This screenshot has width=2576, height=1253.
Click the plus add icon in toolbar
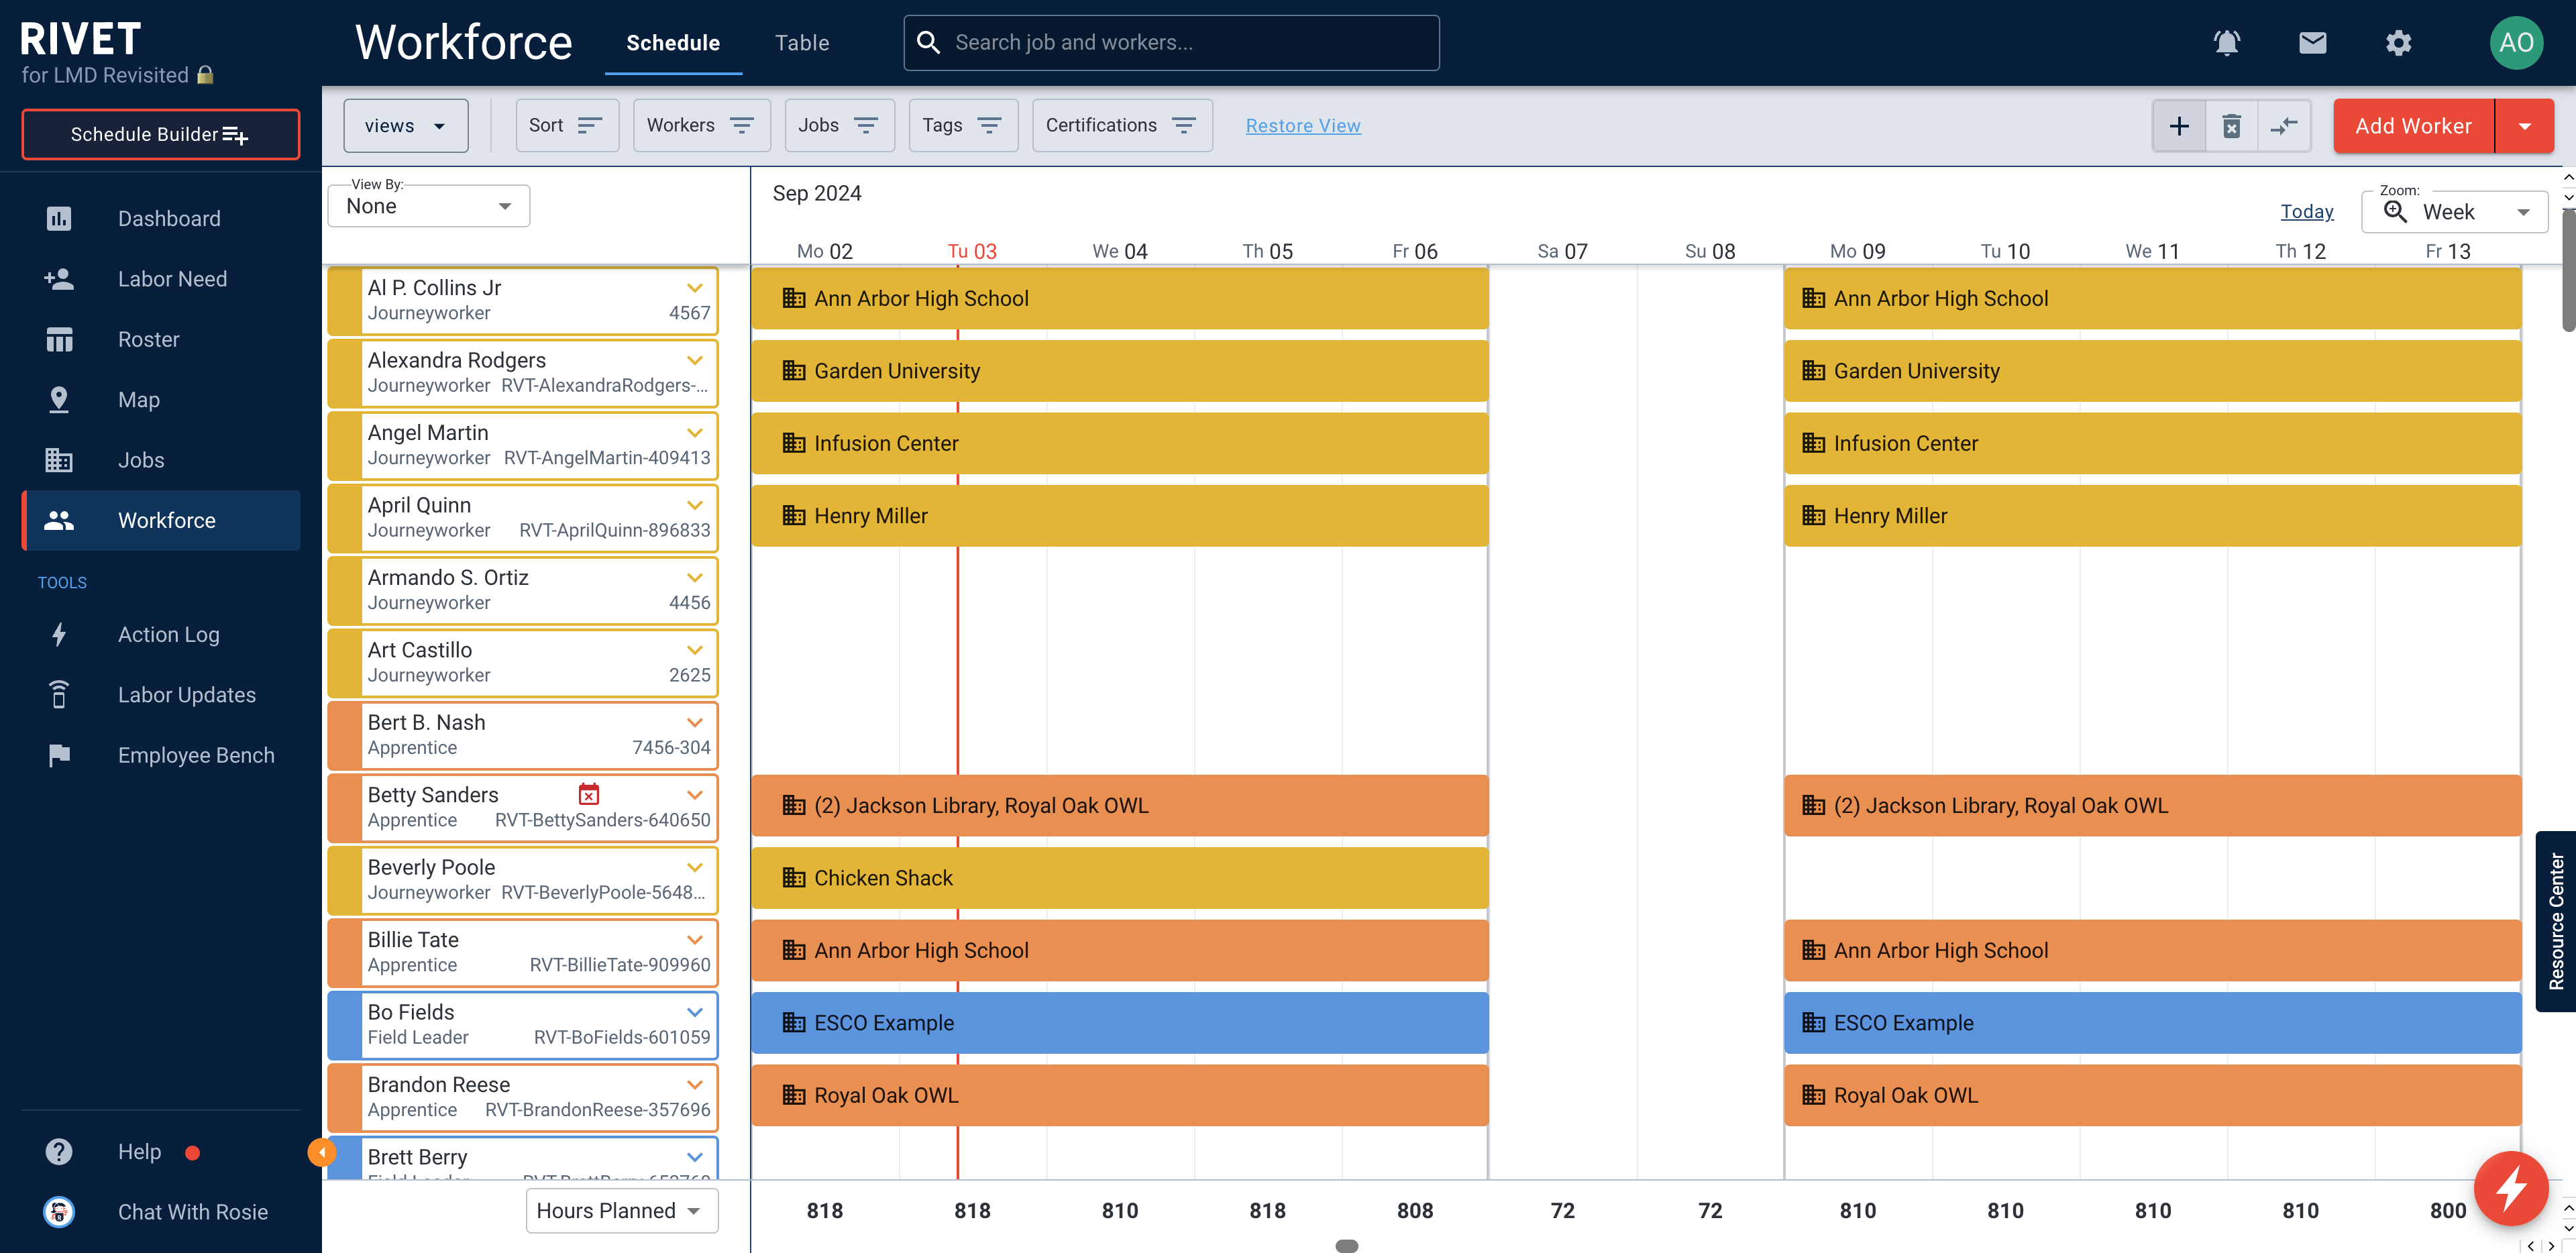point(2179,126)
